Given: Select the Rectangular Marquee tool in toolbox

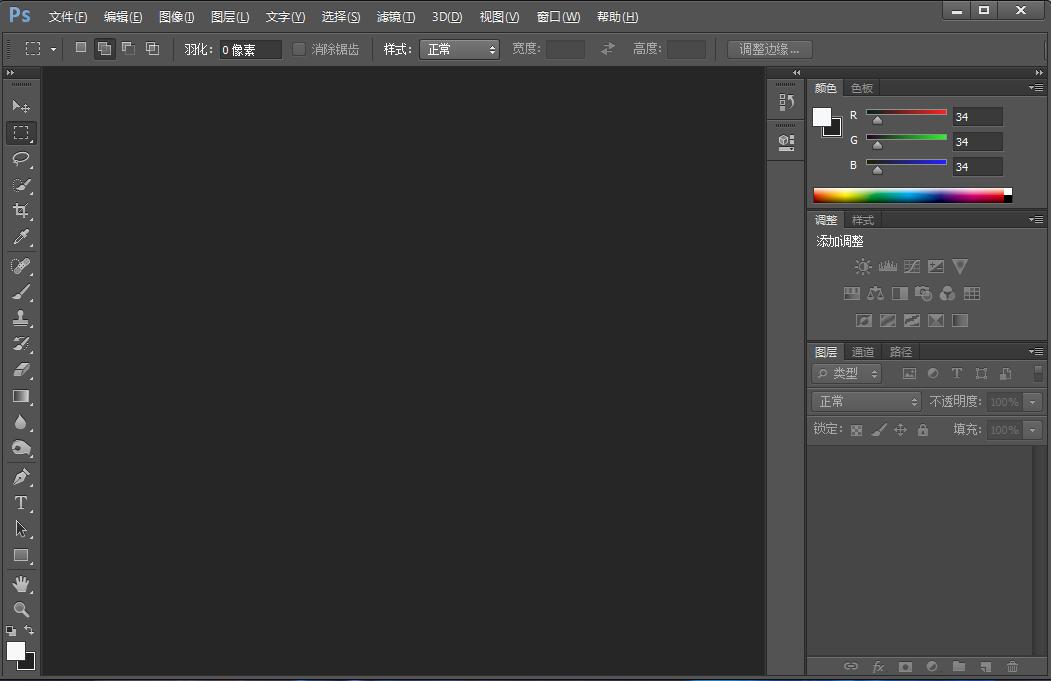Looking at the screenshot, I should pos(21,132).
